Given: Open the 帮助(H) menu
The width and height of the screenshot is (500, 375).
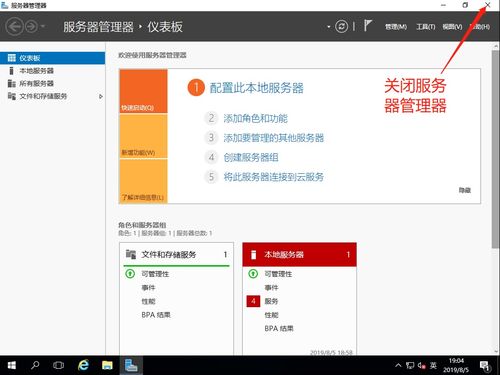Looking at the screenshot, I should (x=480, y=27).
